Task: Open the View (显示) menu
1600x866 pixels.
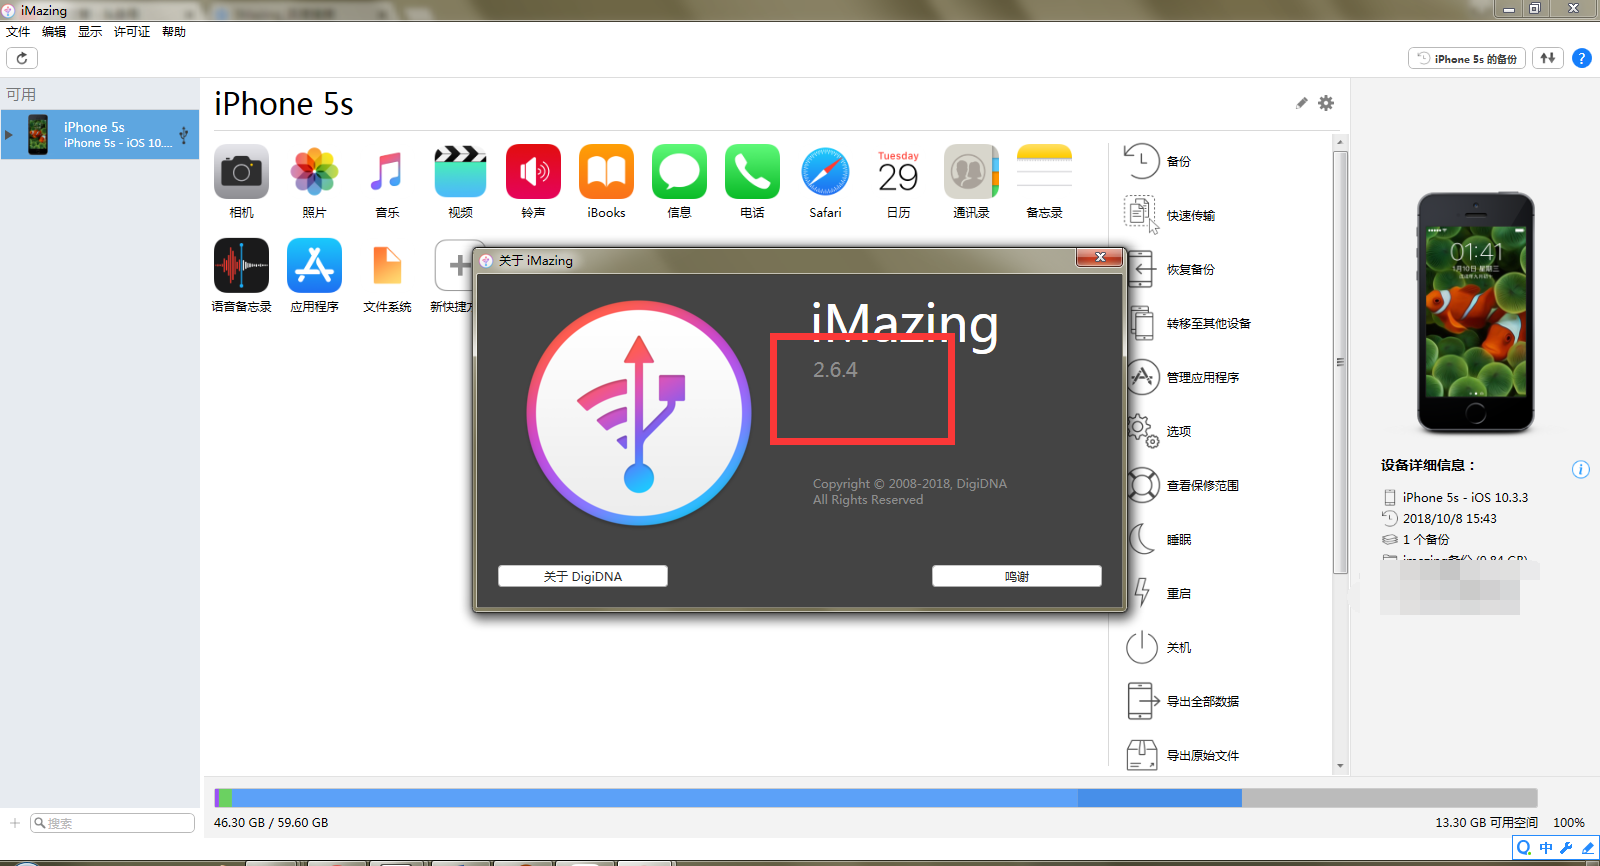Action: click(x=90, y=32)
